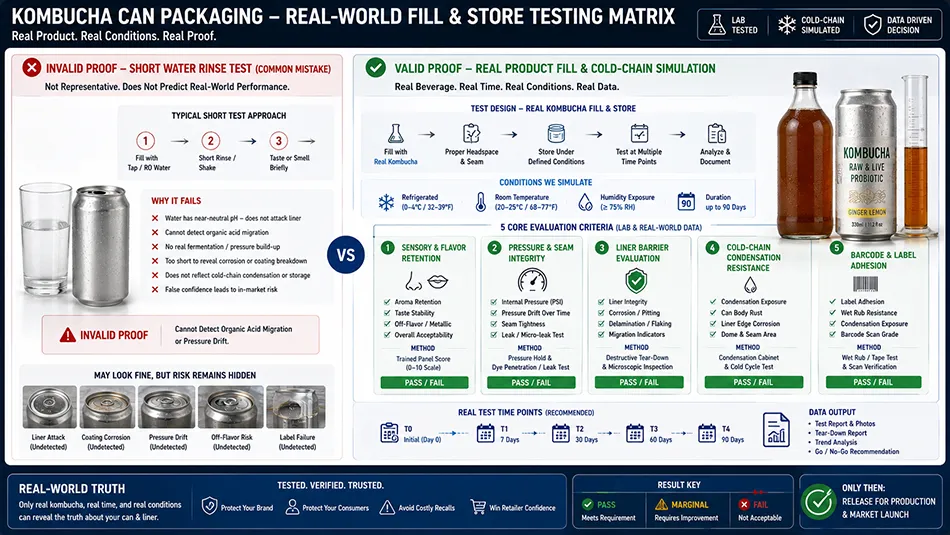The image size is (950, 535).
Task: Click the Lab Tested flask icon
Action: point(717,25)
